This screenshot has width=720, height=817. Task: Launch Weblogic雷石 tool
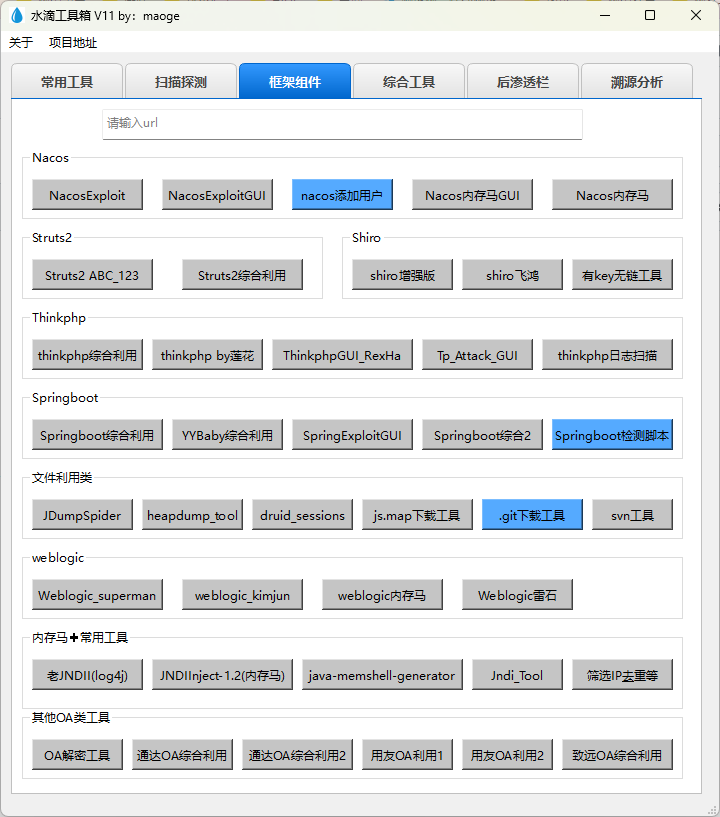517,595
